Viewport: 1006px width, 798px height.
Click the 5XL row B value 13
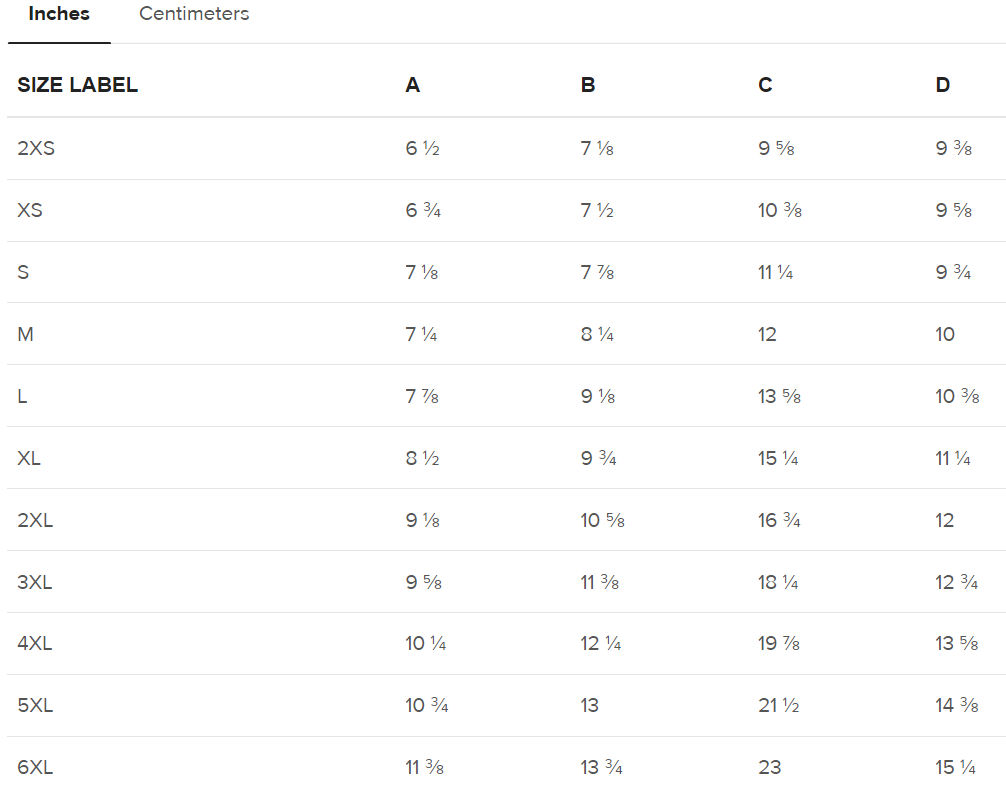click(589, 705)
